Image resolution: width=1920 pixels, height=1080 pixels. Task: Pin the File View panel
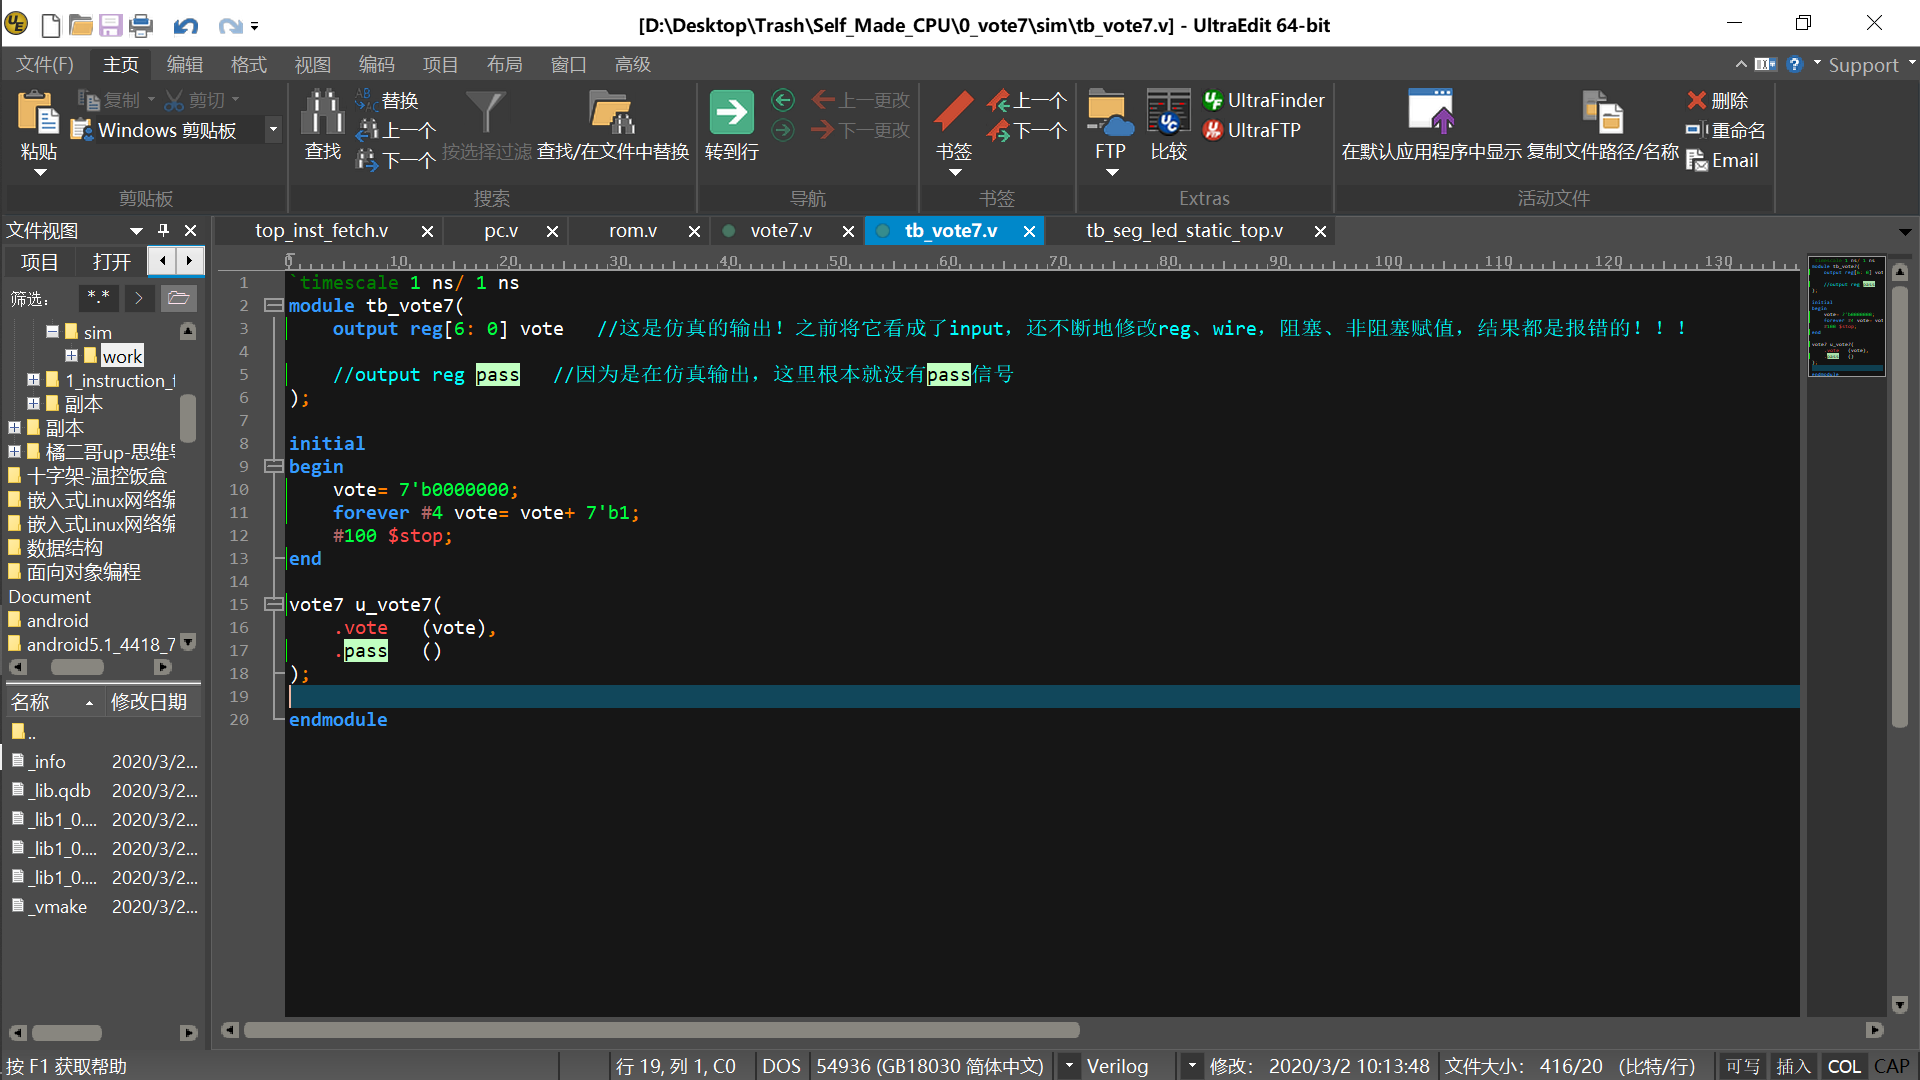click(163, 230)
